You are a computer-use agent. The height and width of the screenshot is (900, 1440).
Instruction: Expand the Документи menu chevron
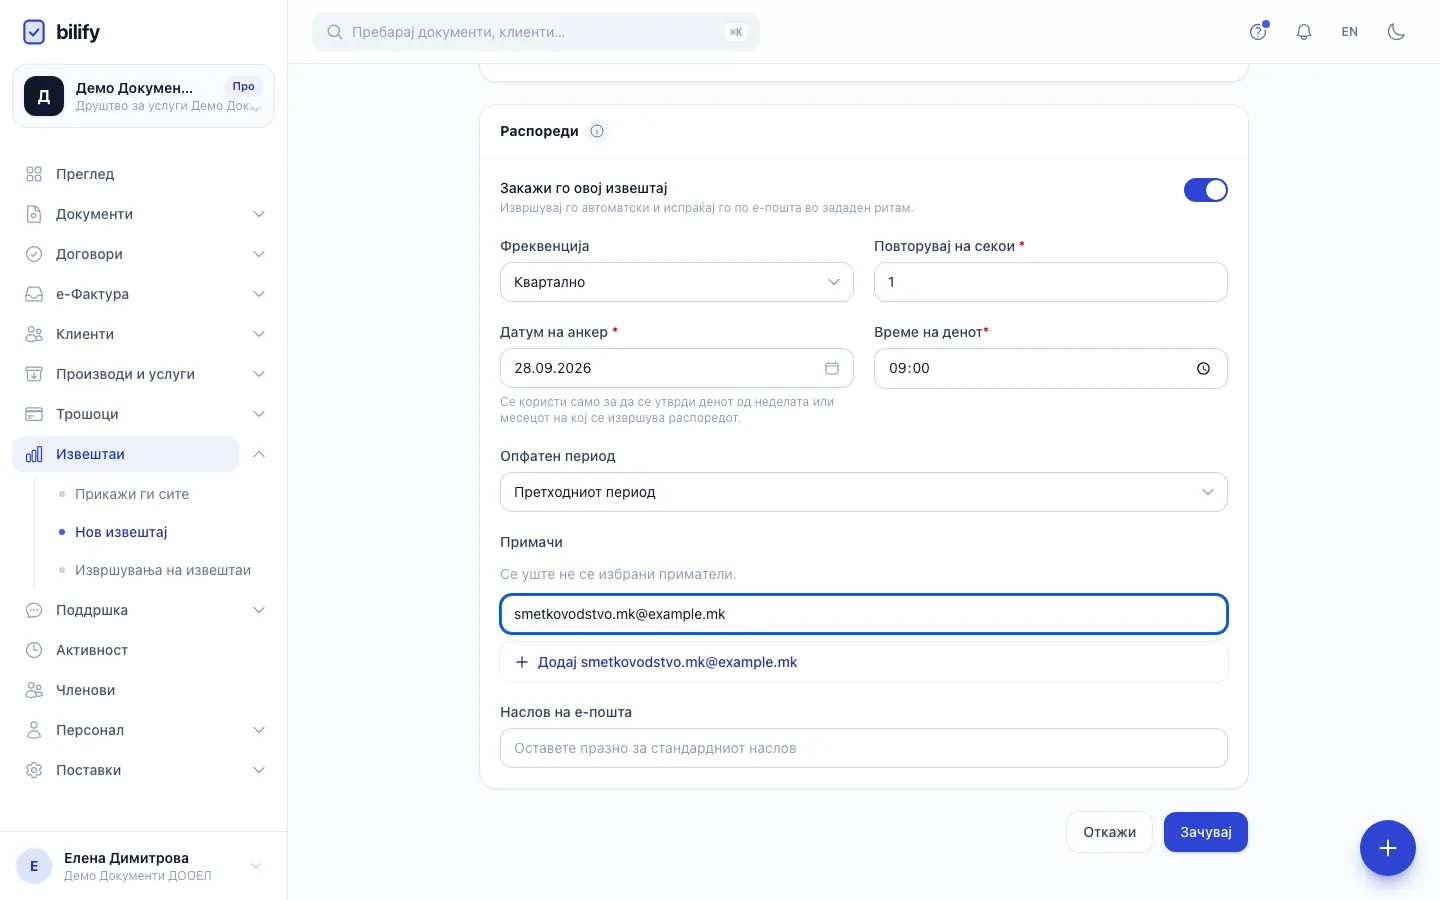click(259, 214)
